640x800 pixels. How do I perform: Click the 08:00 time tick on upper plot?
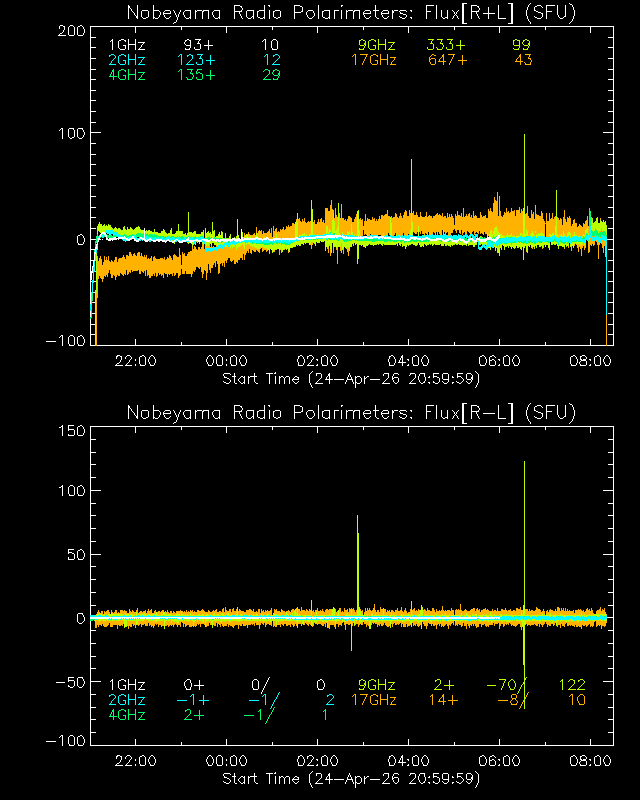pyautogui.click(x=590, y=361)
